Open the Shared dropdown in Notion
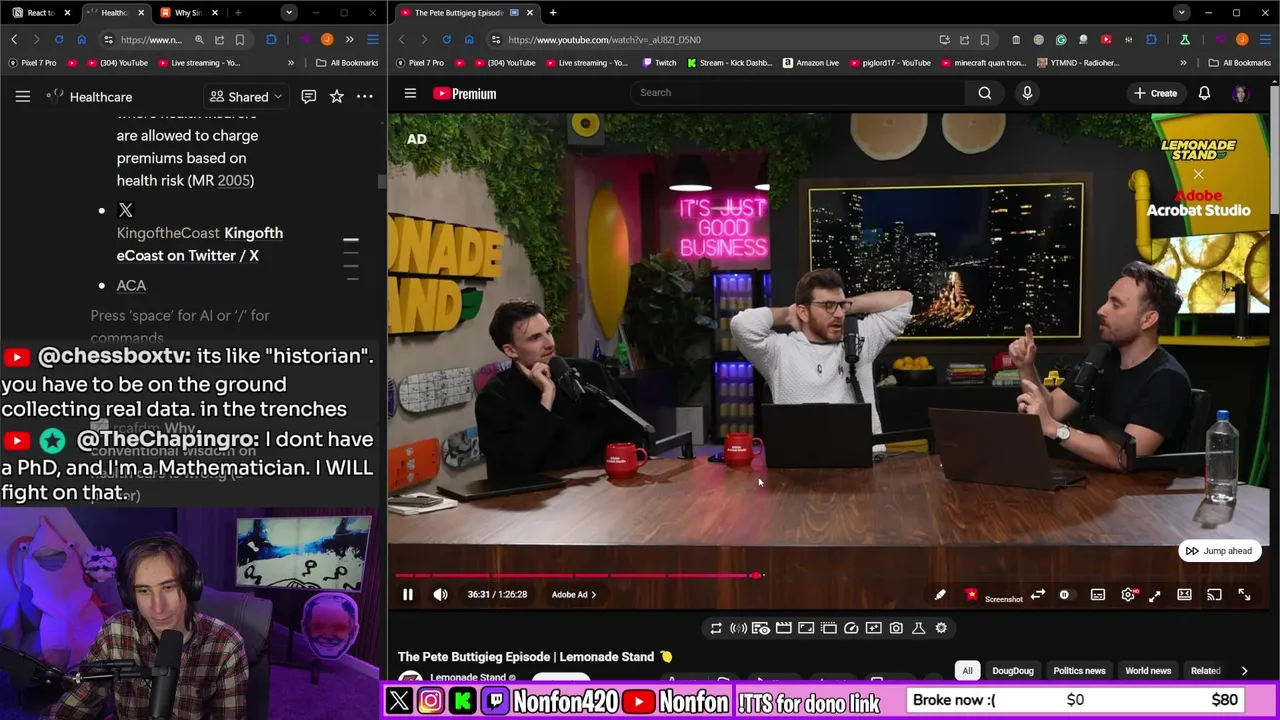The height and width of the screenshot is (720, 1280). [246, 97]
